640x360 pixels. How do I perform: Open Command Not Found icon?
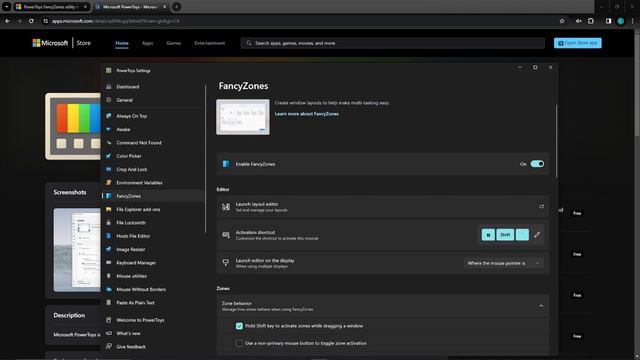coord(109,143)
